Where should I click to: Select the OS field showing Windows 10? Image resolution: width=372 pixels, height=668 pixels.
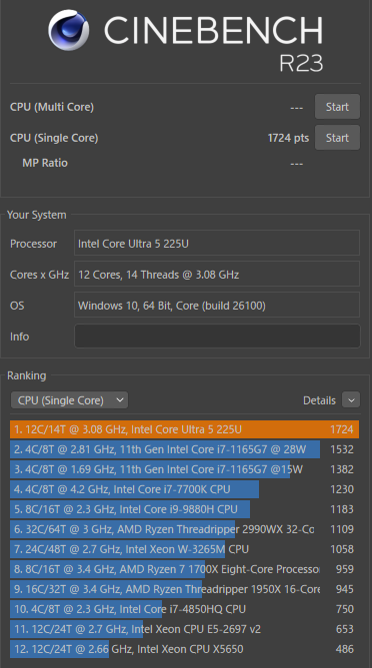217,305
